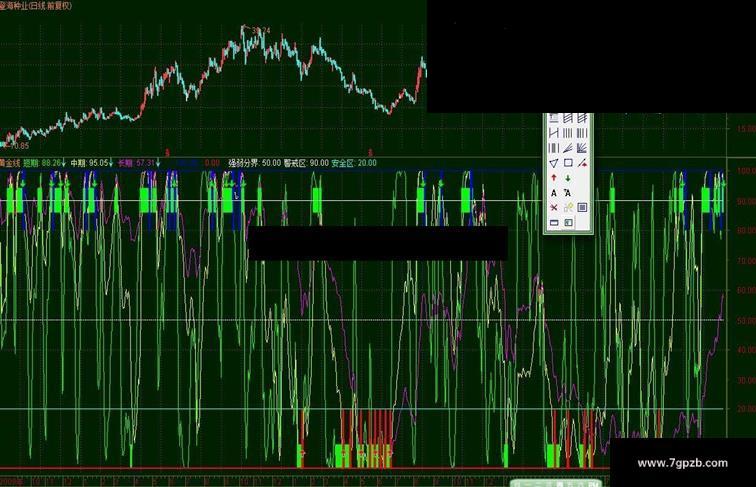
Task: Select the vertical lines tool right of cycle lines
Action: point(582,133)
